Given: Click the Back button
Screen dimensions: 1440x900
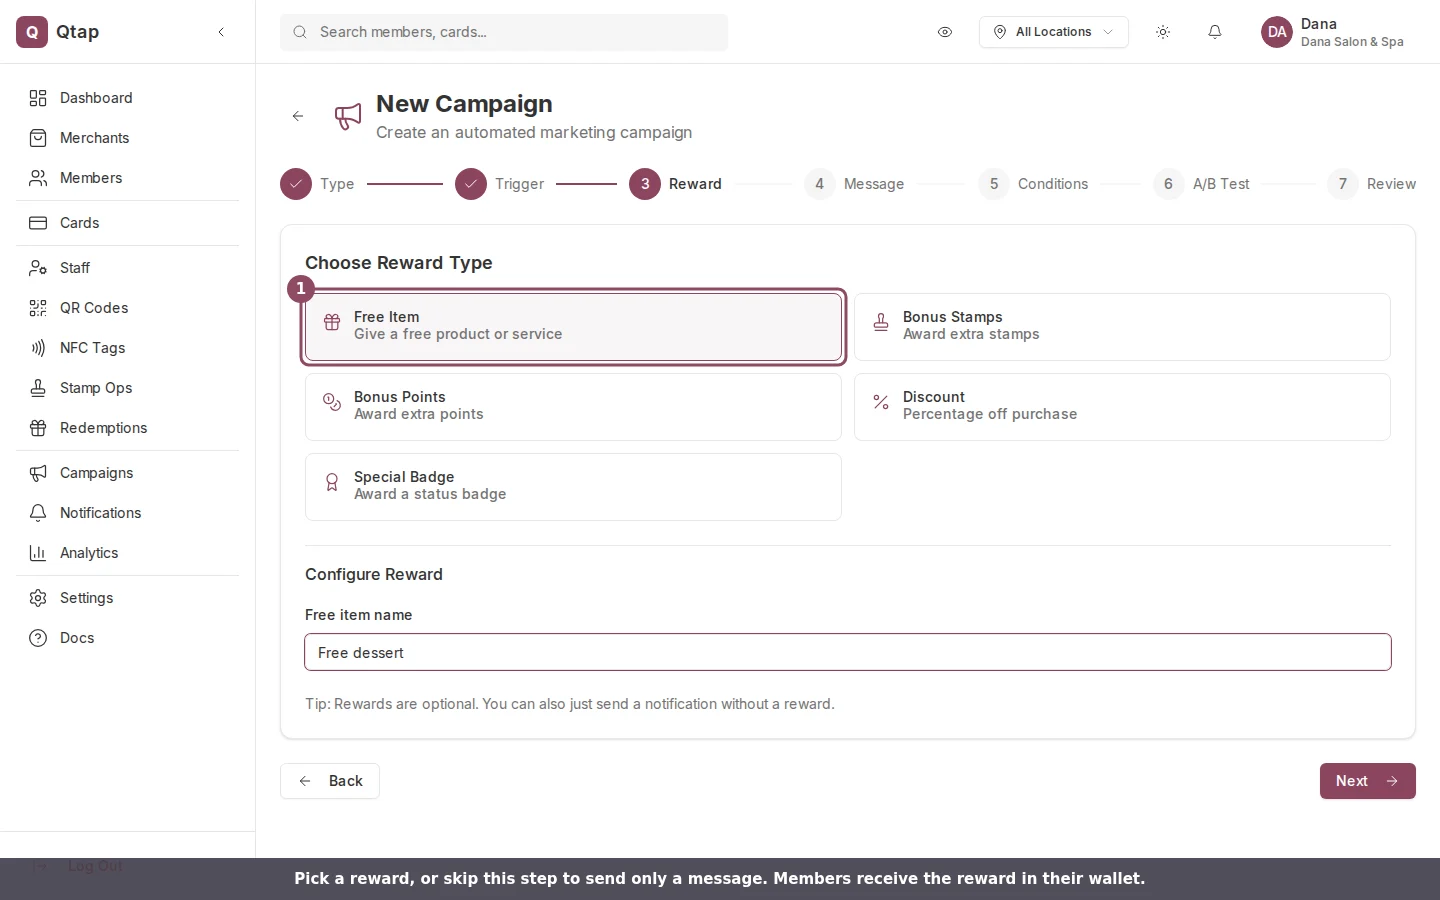Looking at the screenshot, I should click(330, 781).
